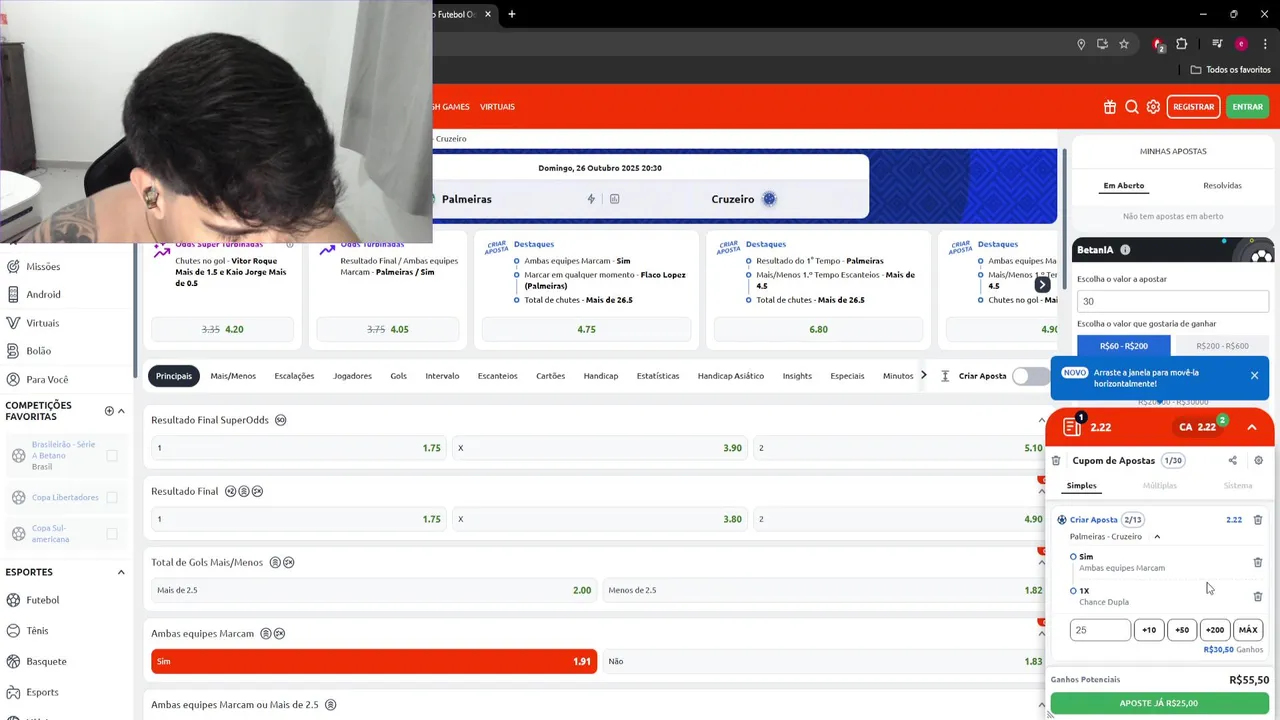Screen dimensions: 1280x720
Task: Check the Copa Sul-americana checkbox
Action: tap(112, 534)
